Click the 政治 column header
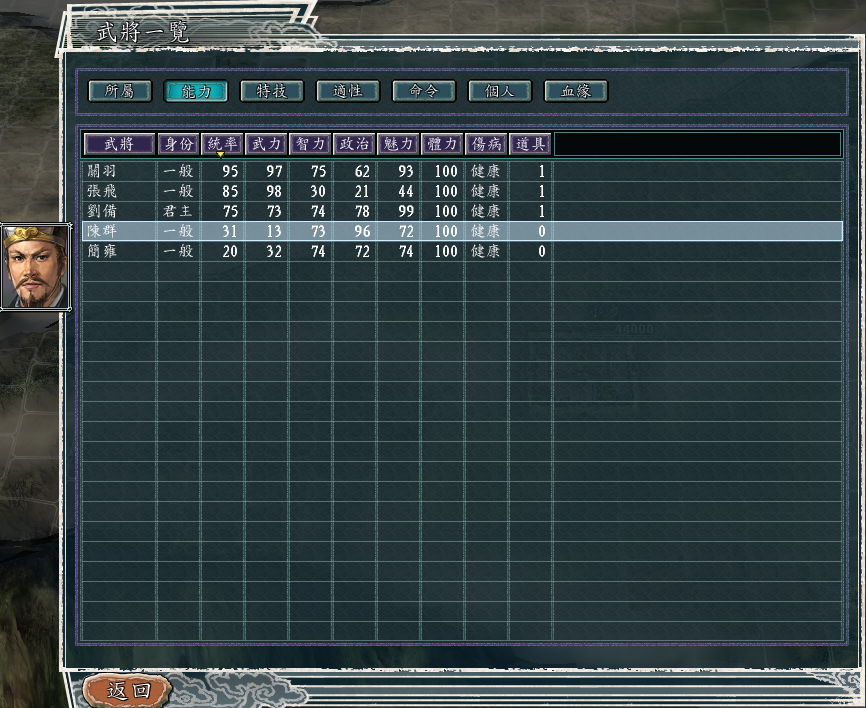The height and width of the screenshot is (708, 866). tap(354, 144)
